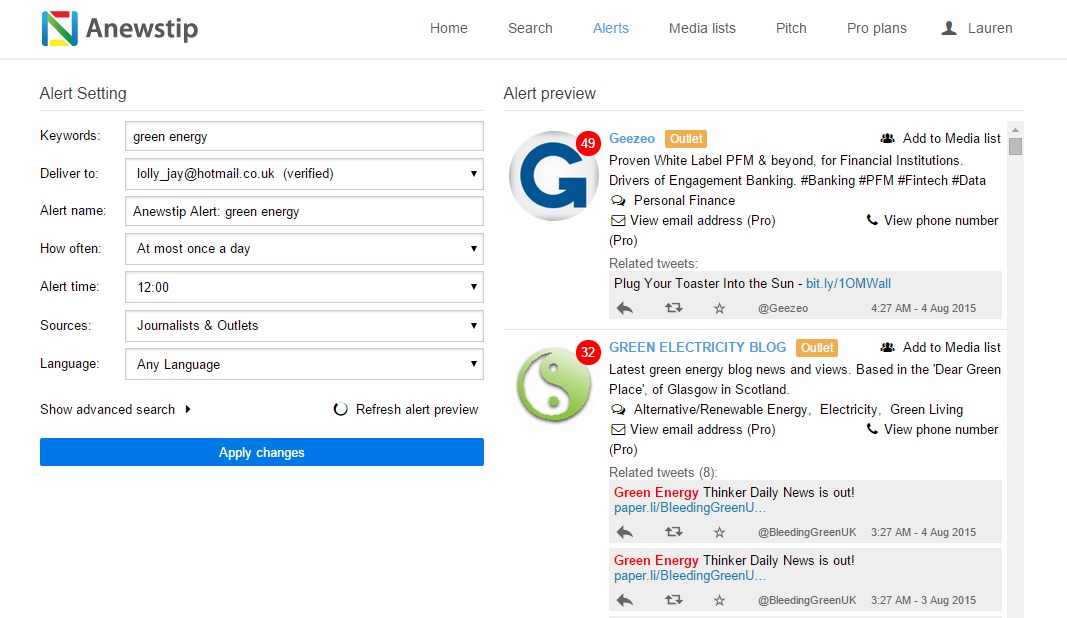This screenshot has width=1067, height=618.
Task: Click the Anewstip logo
Action: (120, 29)
